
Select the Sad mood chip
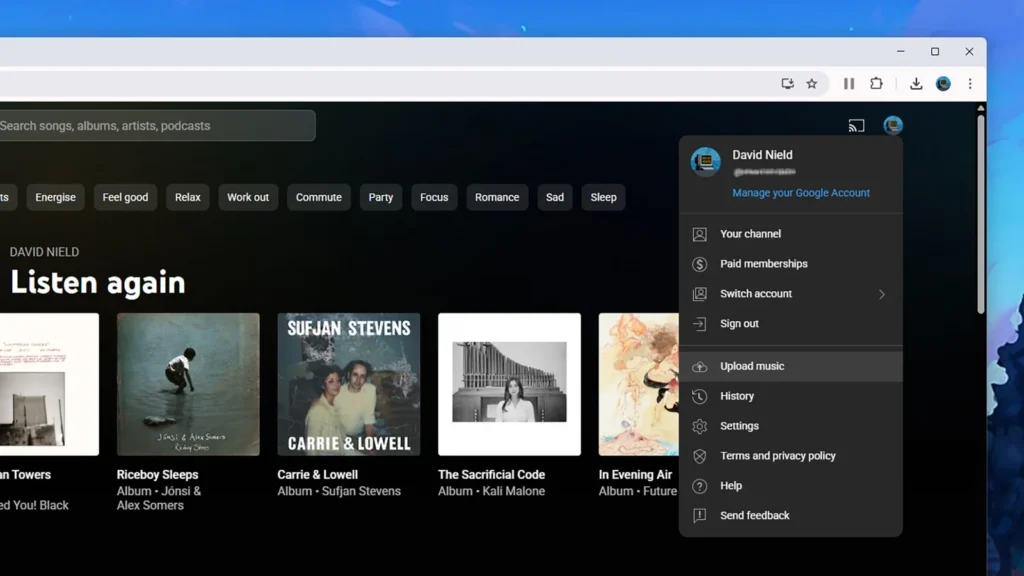(555, 197)
